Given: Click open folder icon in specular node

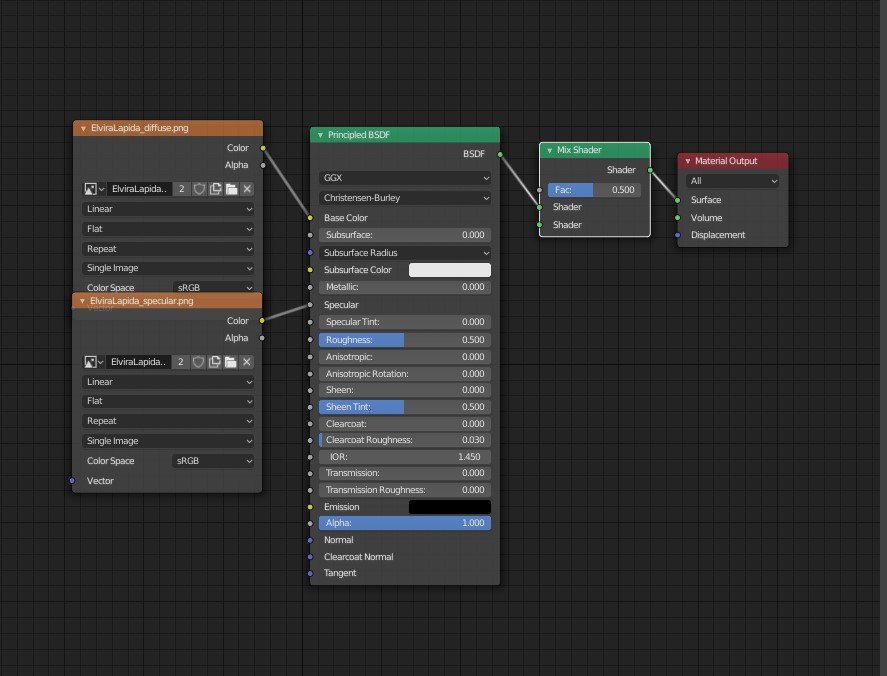Looking at the screenshot, I should coord(231,361).
